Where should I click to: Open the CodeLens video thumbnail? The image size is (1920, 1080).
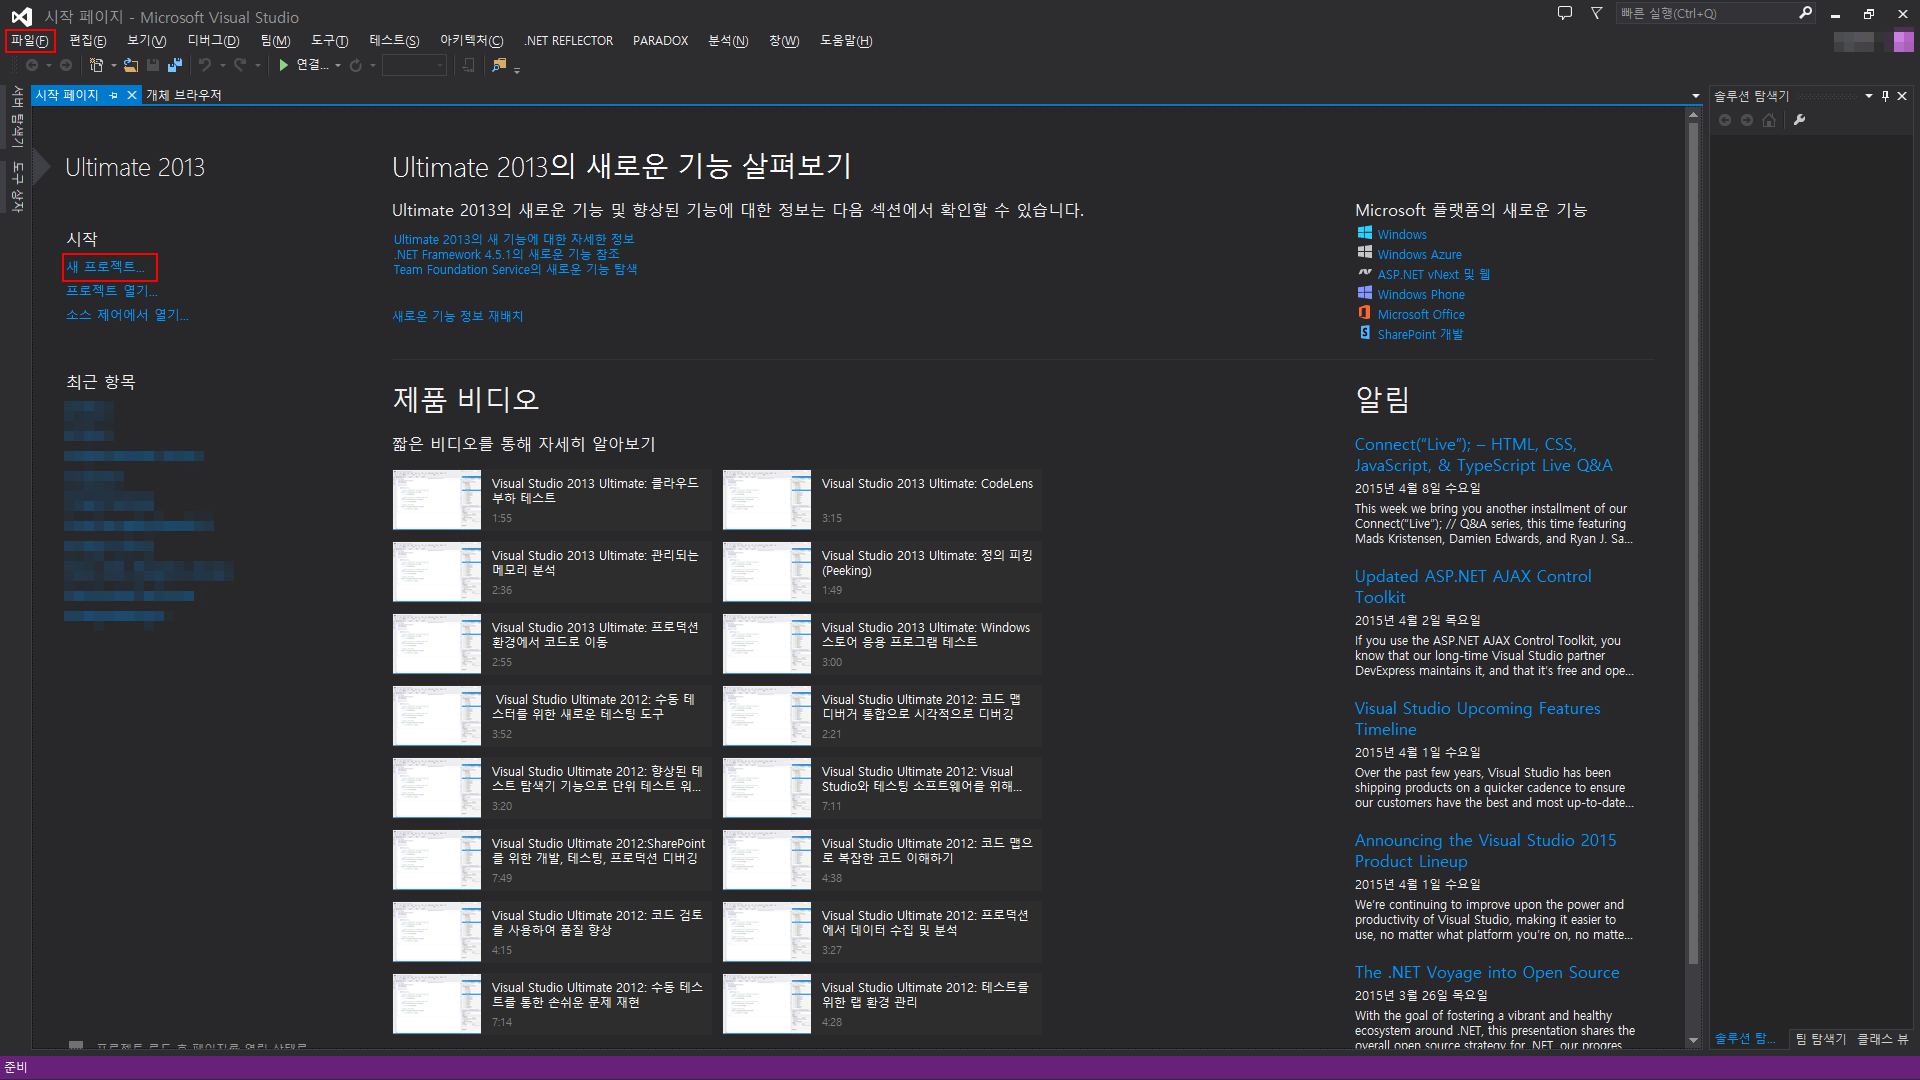[767, 500]
